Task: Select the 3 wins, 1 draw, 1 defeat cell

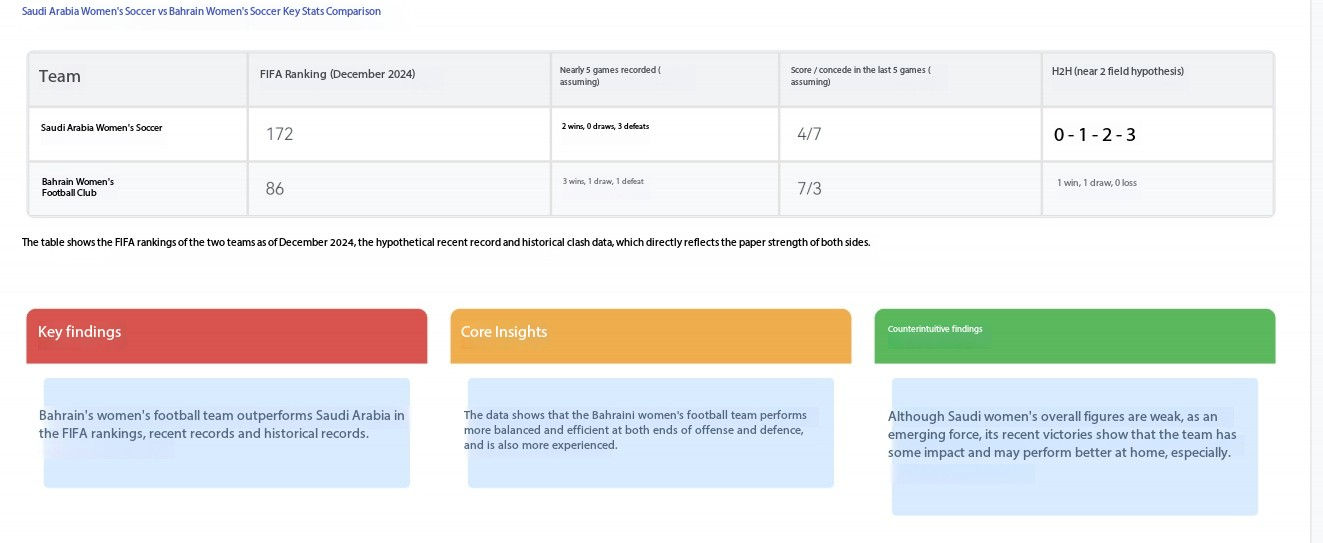Action: (603, 182)
